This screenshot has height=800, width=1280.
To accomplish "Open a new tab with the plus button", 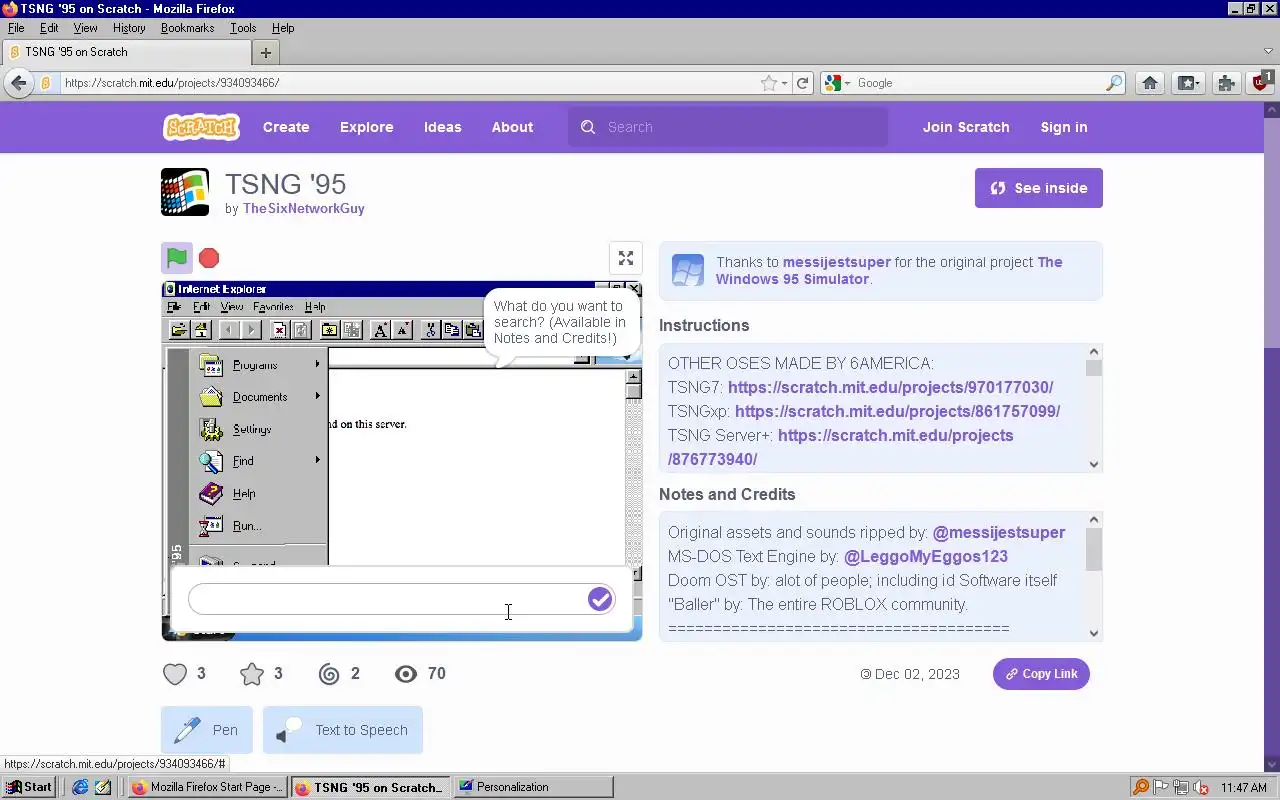I will (x=265, y=52).
